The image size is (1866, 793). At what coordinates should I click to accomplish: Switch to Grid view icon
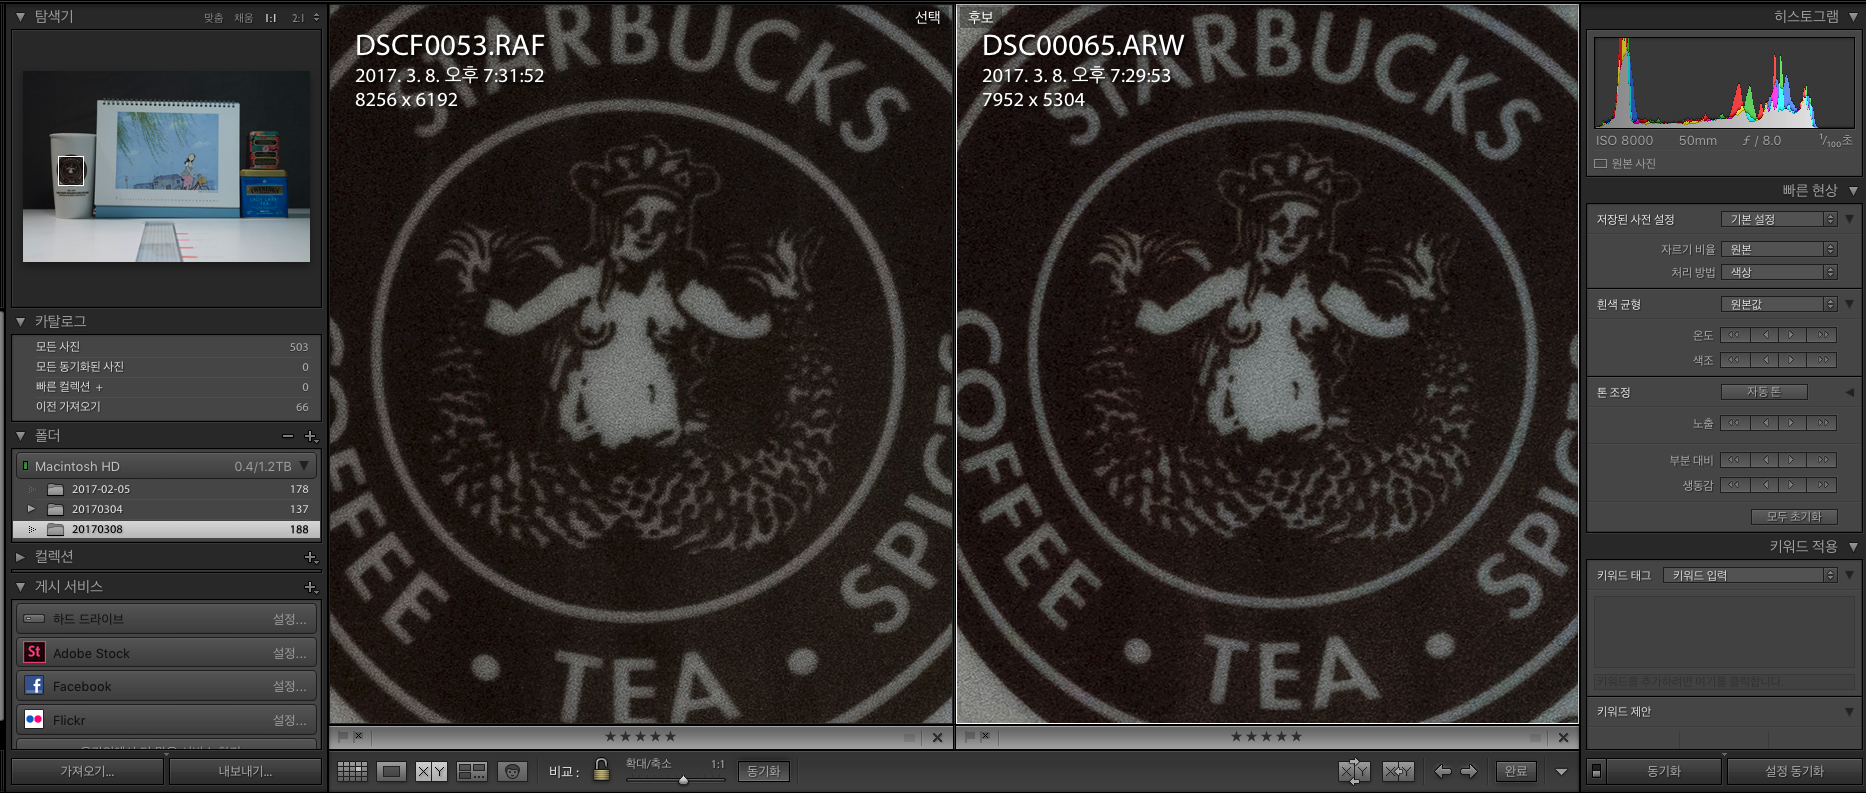click(352, 771)
